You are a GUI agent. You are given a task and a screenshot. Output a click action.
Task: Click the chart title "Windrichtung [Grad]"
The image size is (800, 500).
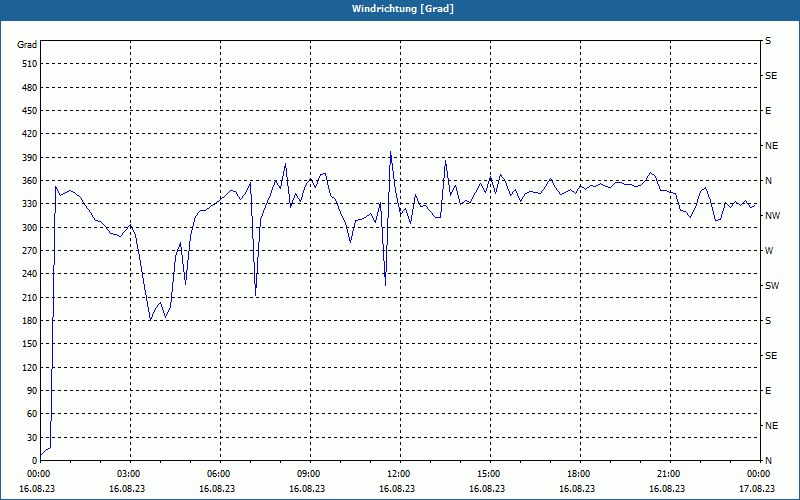coord(403,9)
